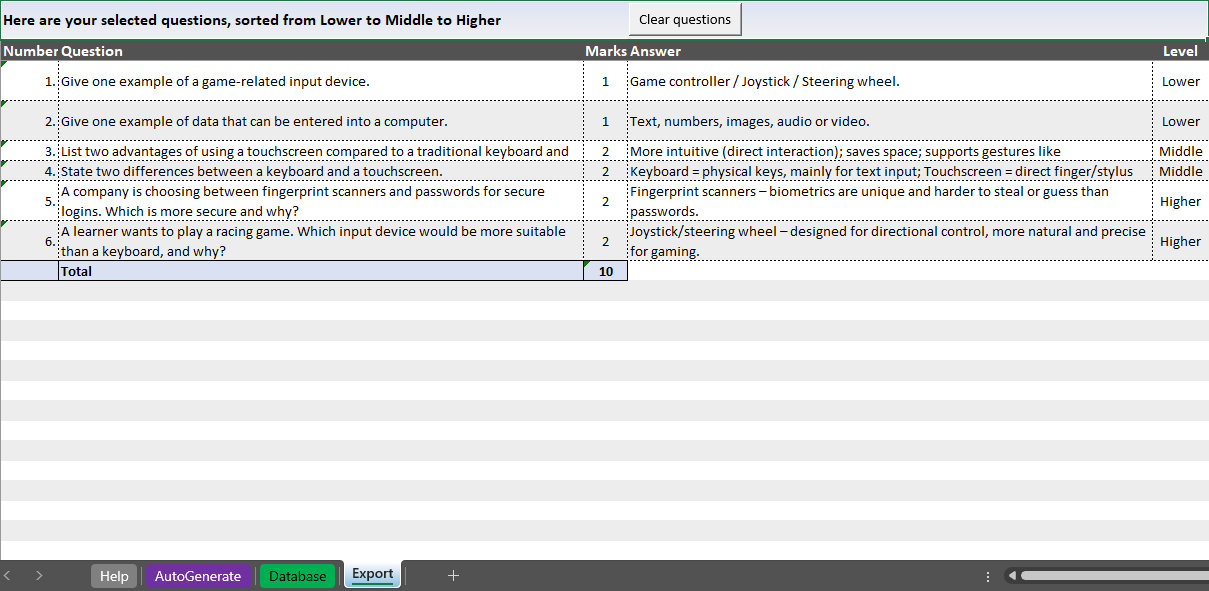The width and height of the screenshot is (1209, 591).
Task: Click the next sheet navigation arrow
Action: (39, 575)
